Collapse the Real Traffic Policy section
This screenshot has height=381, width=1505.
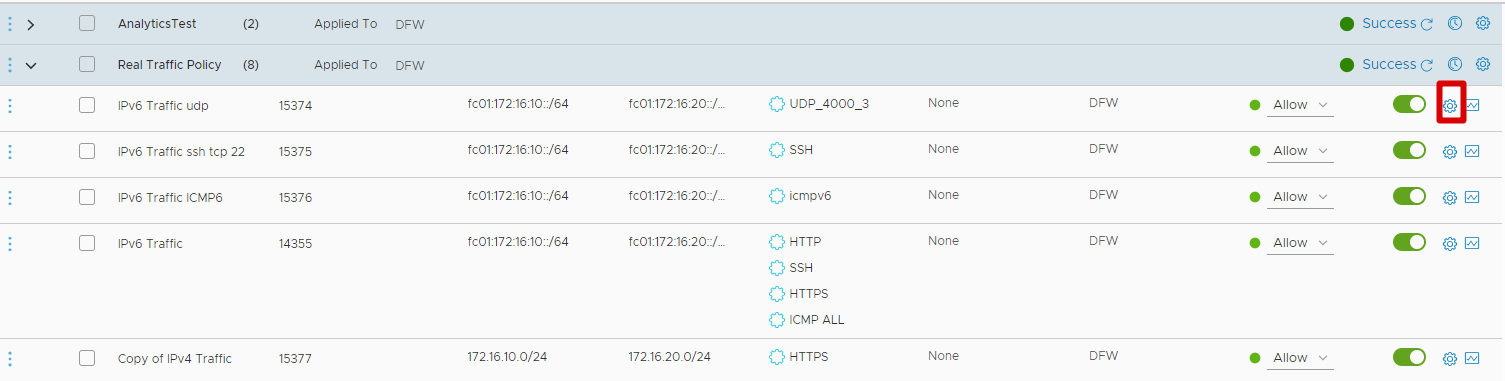[31, 65]
